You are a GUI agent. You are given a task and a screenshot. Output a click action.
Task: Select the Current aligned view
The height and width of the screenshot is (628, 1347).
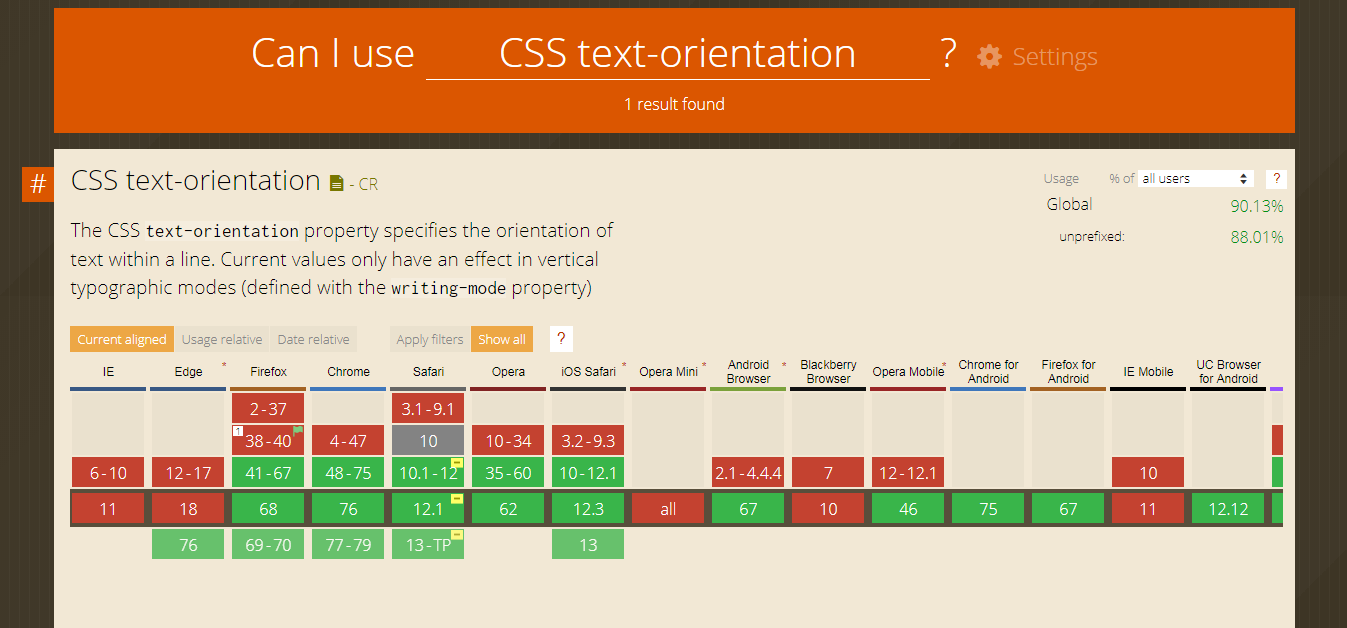pyautogui.click(x=122, y=339)
